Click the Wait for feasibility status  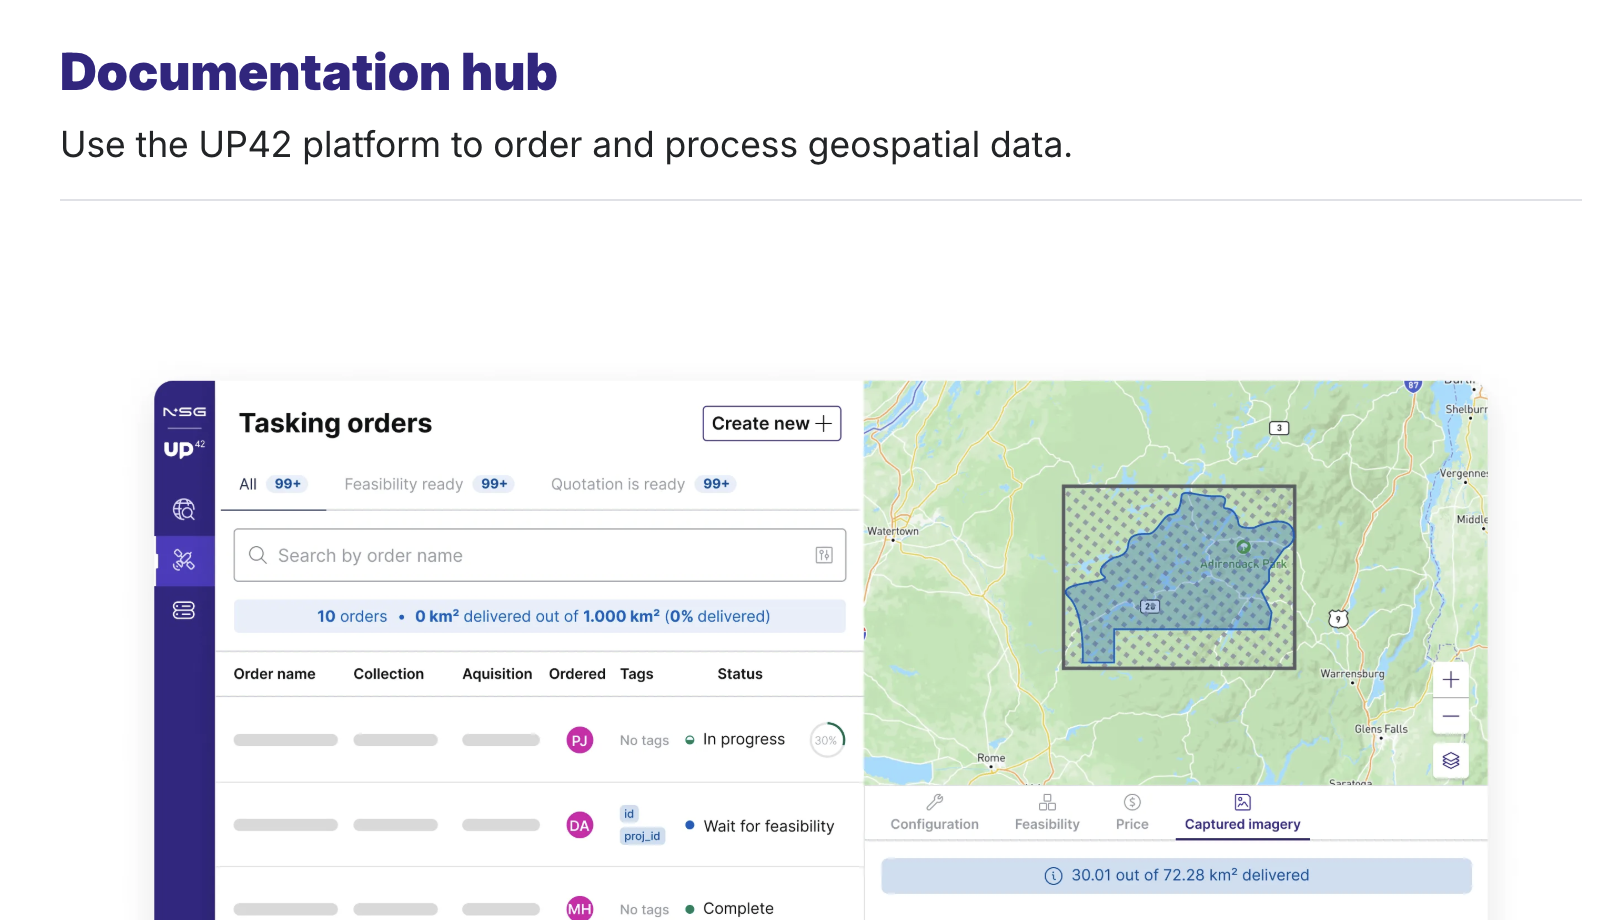pyautogui.click(x=760, y=826)
